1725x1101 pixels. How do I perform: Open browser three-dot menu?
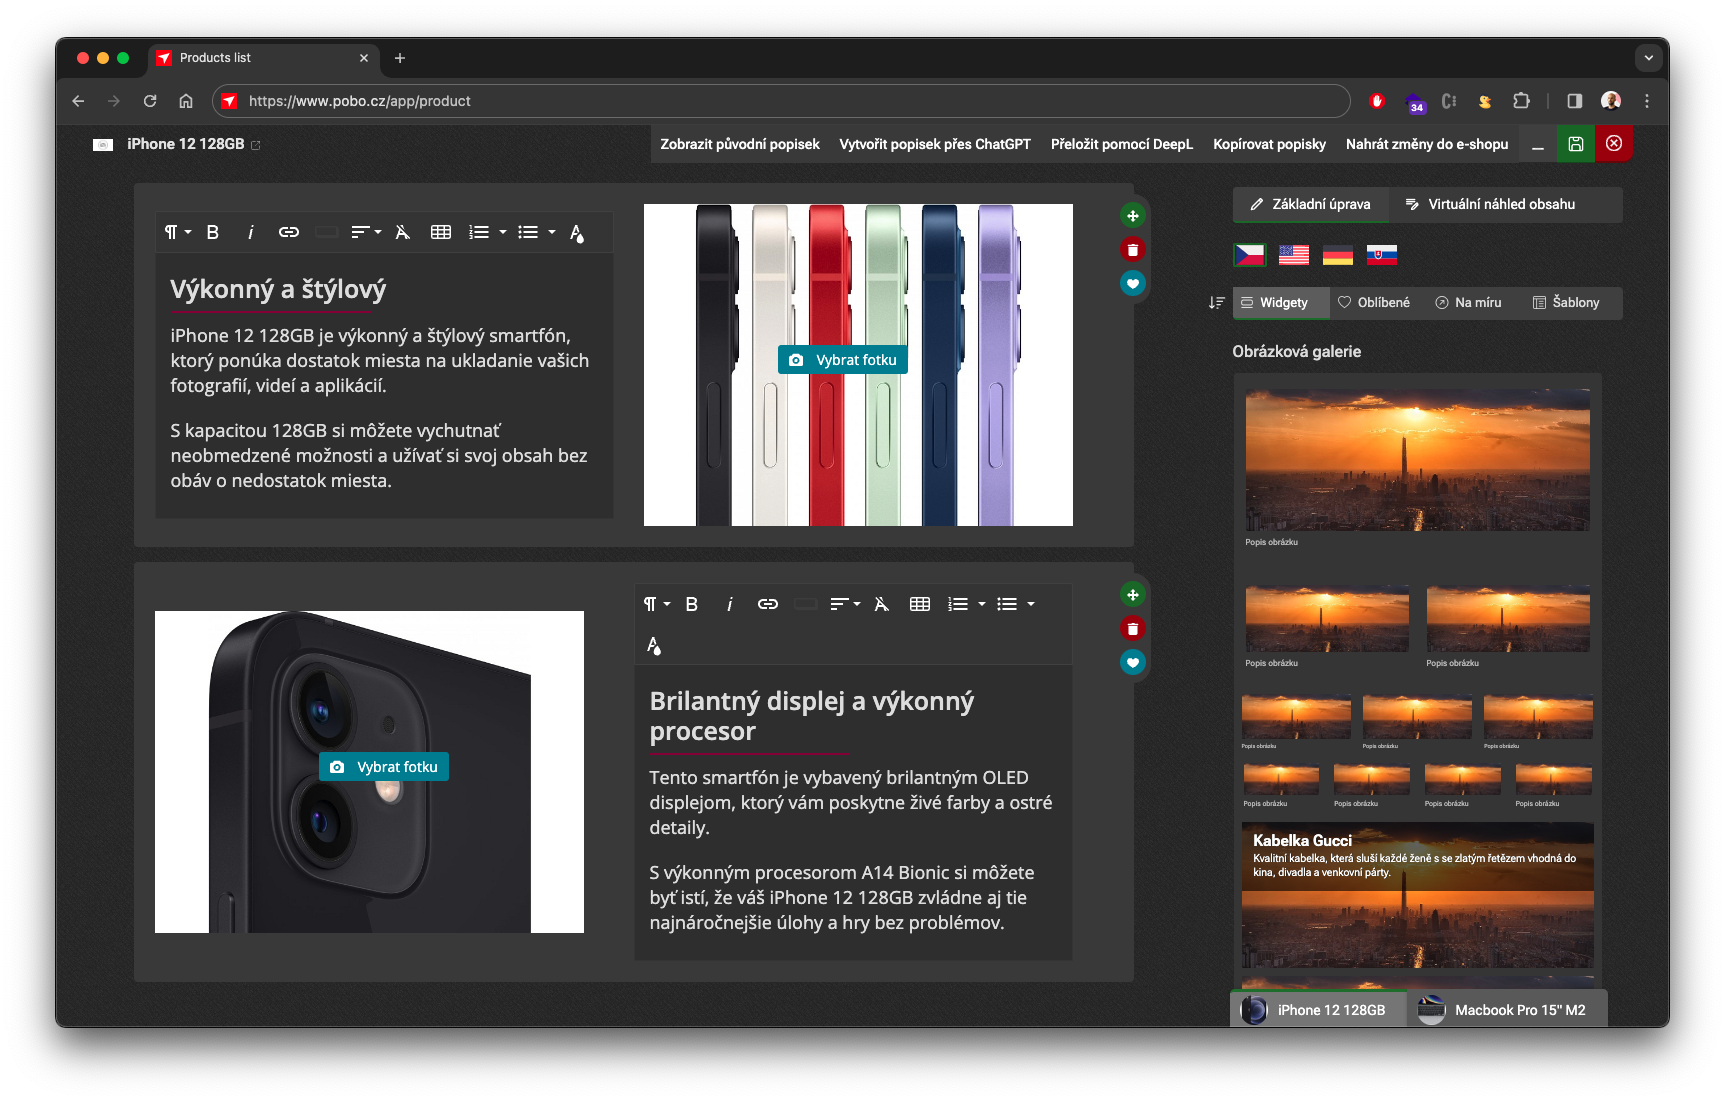[x=1647, y=101]
